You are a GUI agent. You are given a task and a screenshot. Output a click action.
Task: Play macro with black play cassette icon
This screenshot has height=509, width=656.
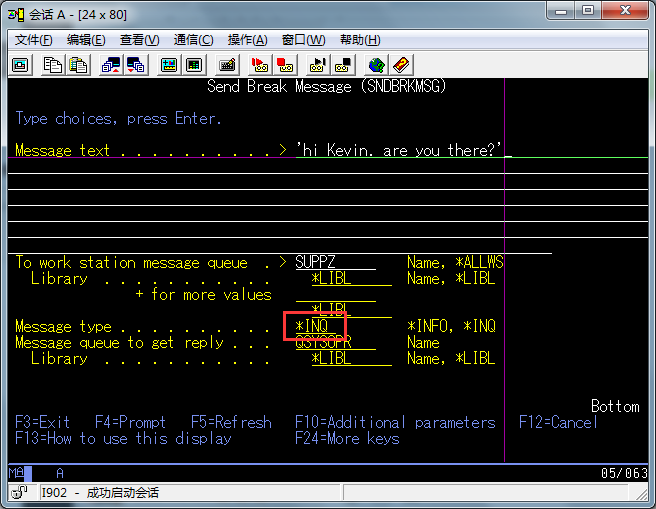point(318,65)
